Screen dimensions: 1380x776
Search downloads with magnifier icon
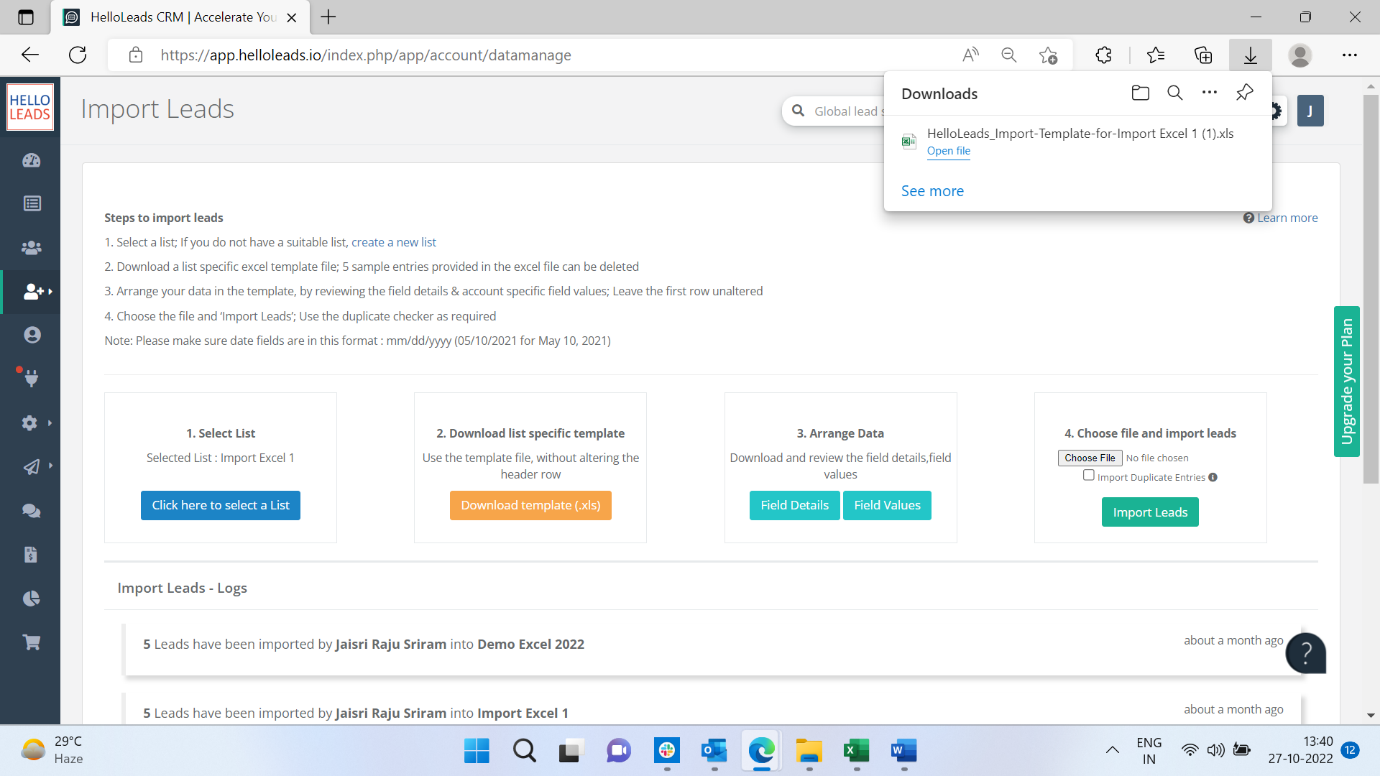[x=1175, y=93]
